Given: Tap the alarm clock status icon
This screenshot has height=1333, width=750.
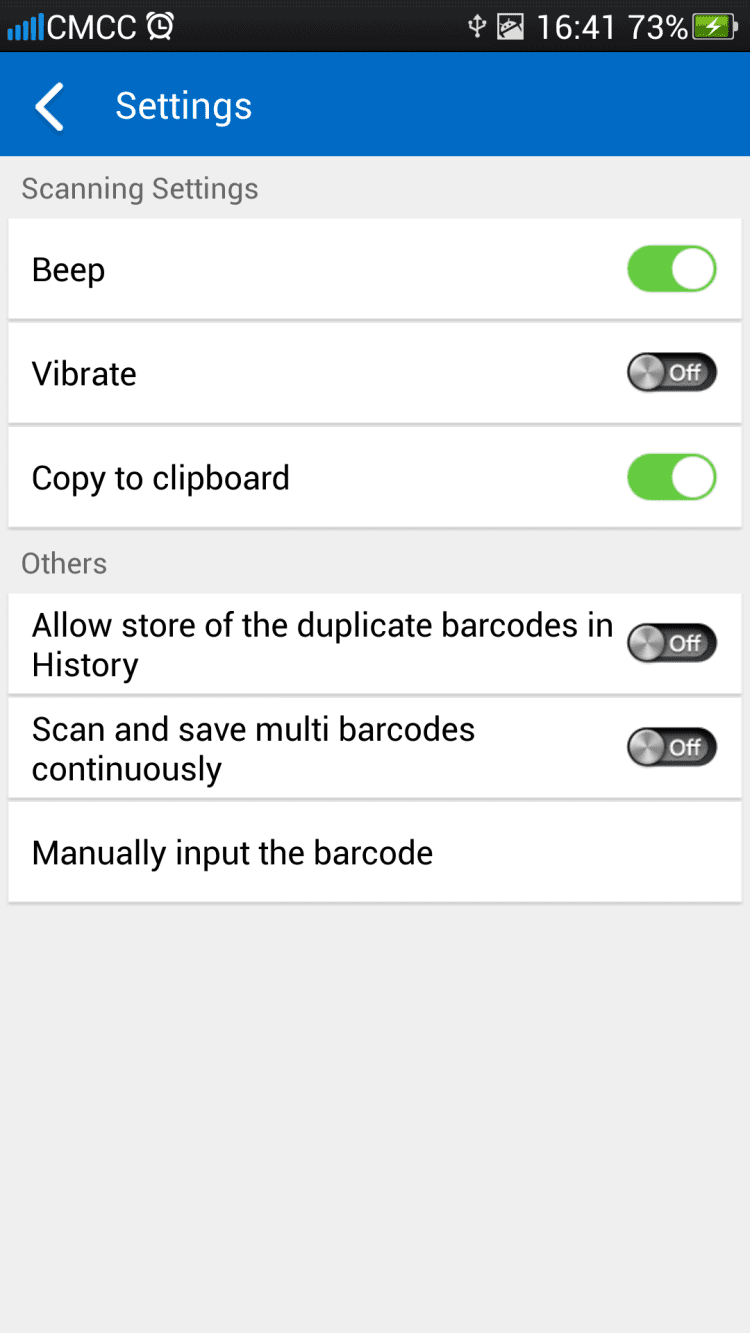Looking at the screenshot, I should click(160, 26).
